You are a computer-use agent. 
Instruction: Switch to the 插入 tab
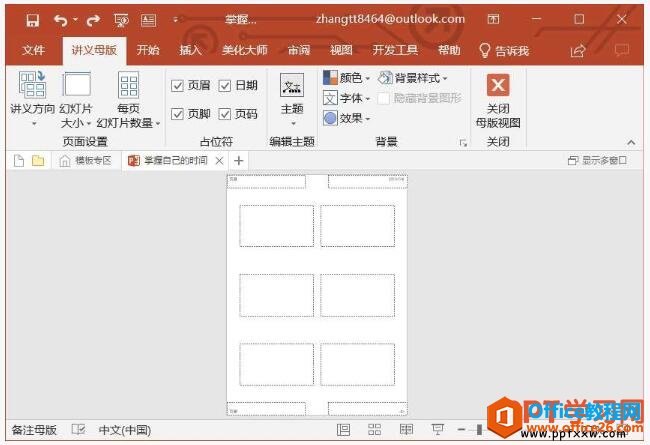point(190,50)
